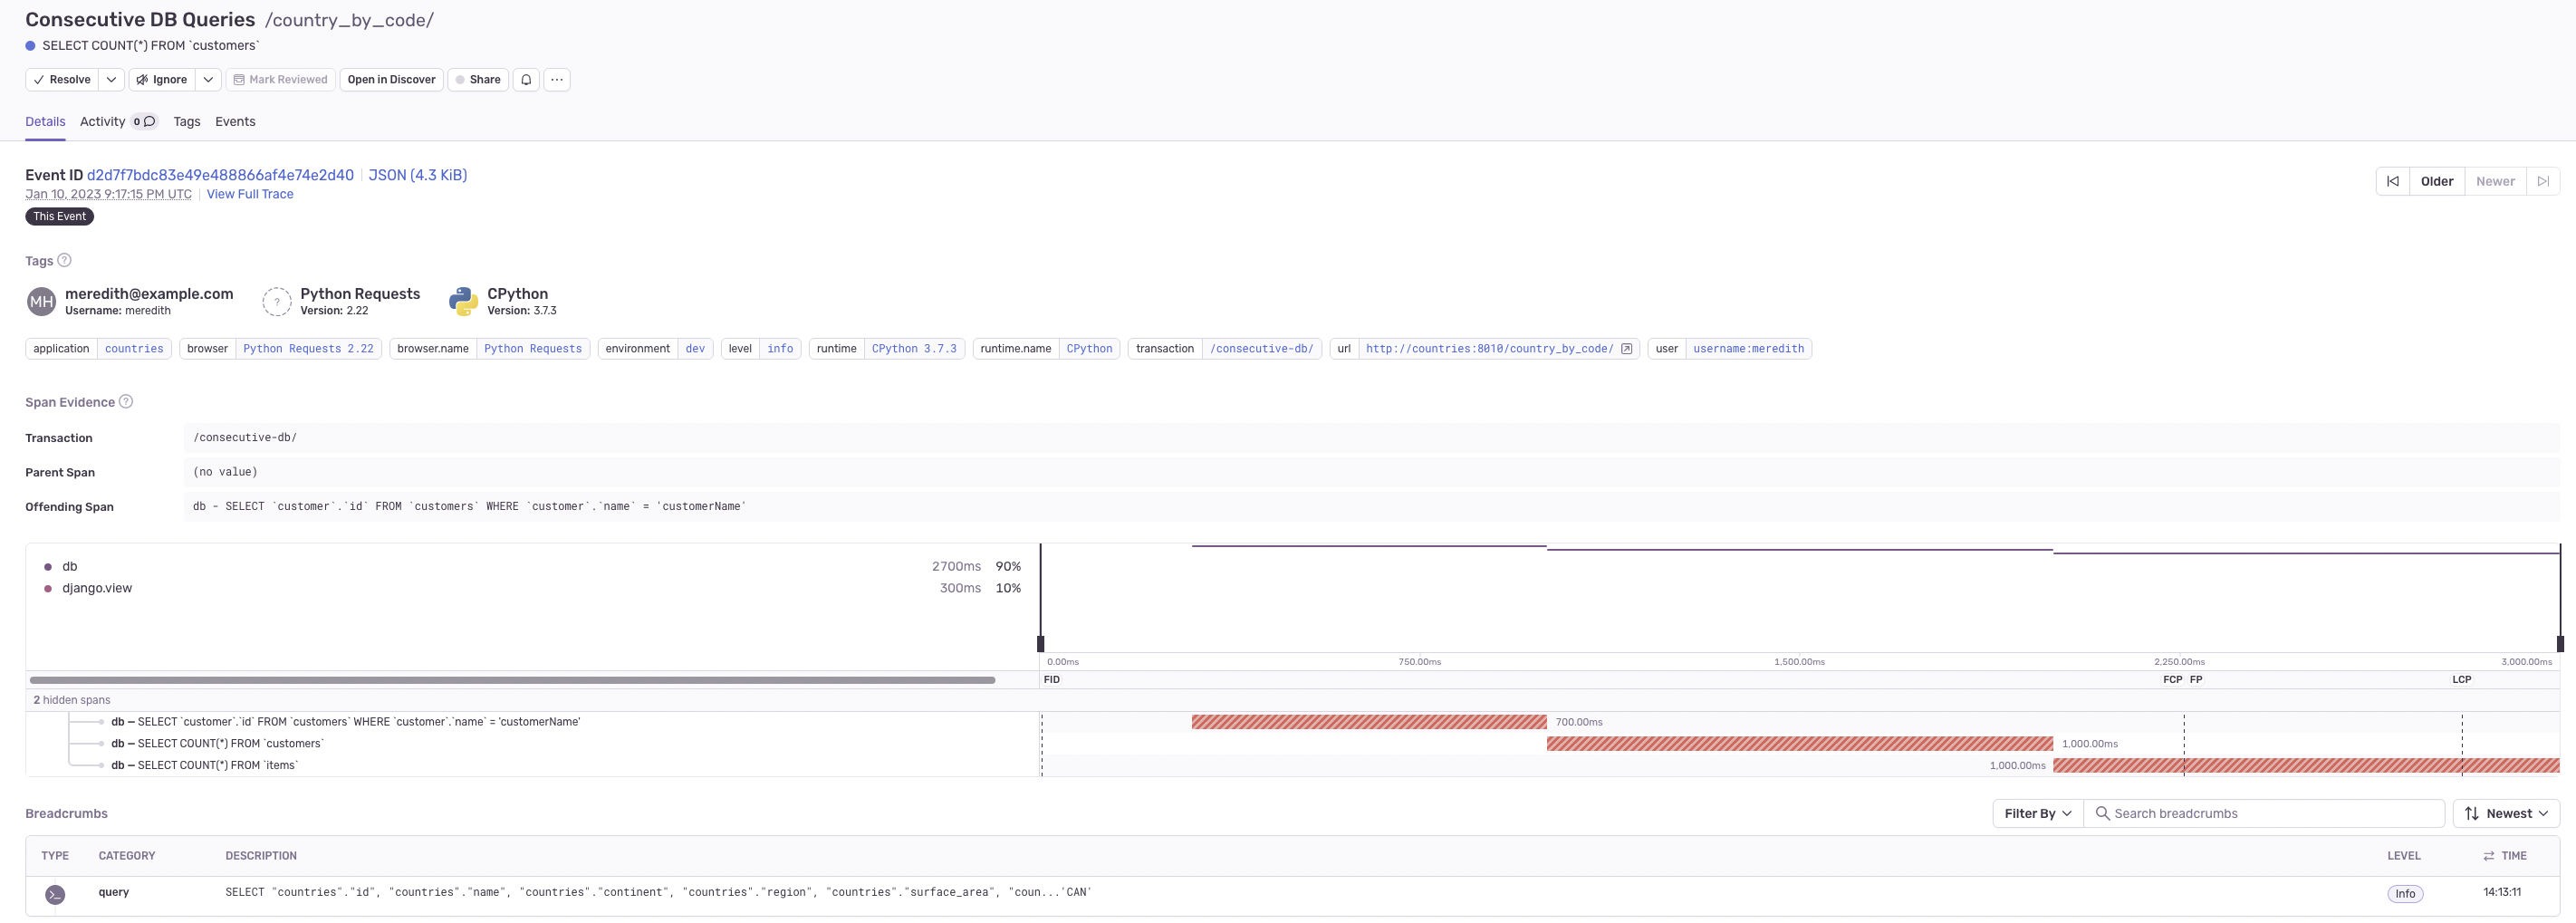Click the browser tag value Python Requests 2.22
The height and width of the screenshot is (923, 2576).
[x=308, y=349]
